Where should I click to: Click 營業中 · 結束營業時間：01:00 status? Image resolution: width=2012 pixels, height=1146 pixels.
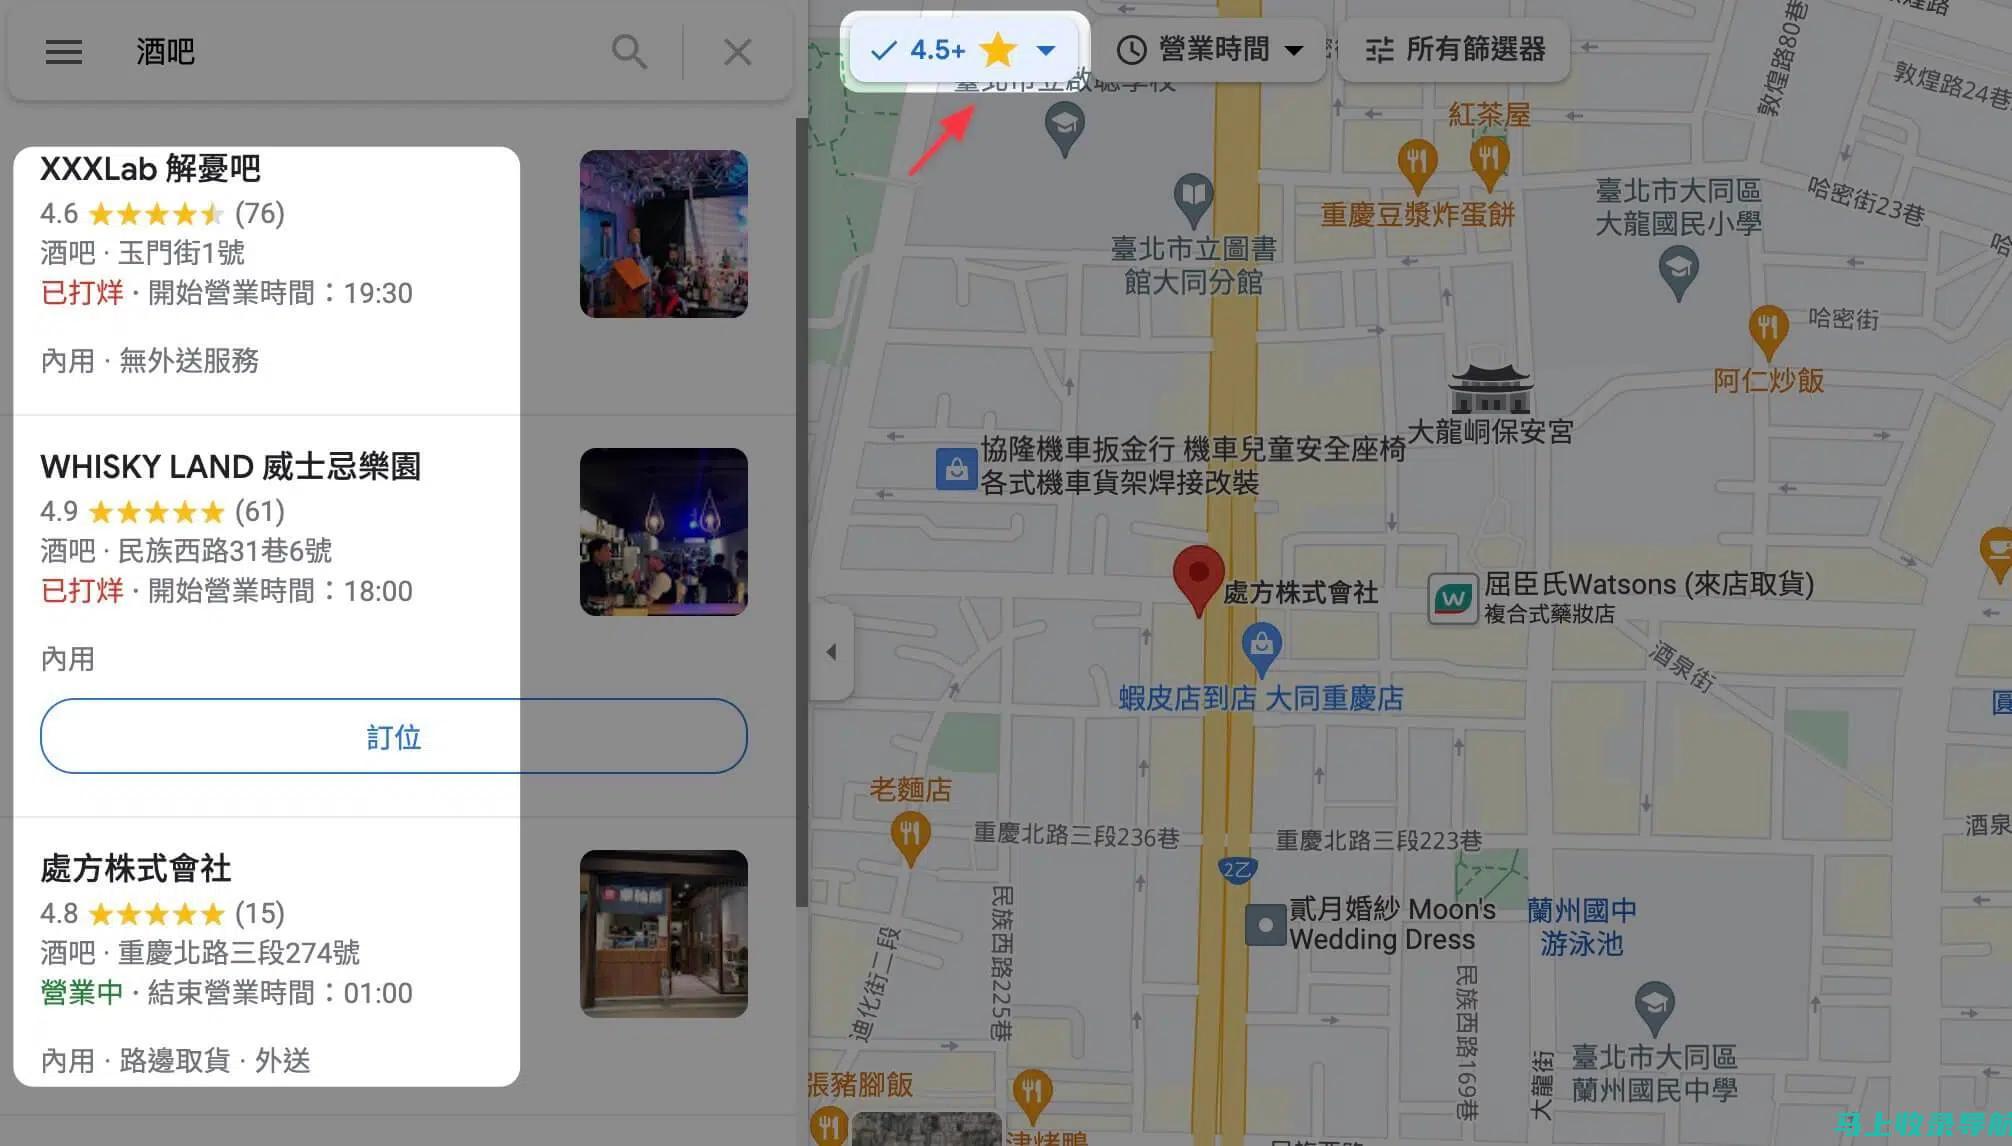tap(226, 992)
